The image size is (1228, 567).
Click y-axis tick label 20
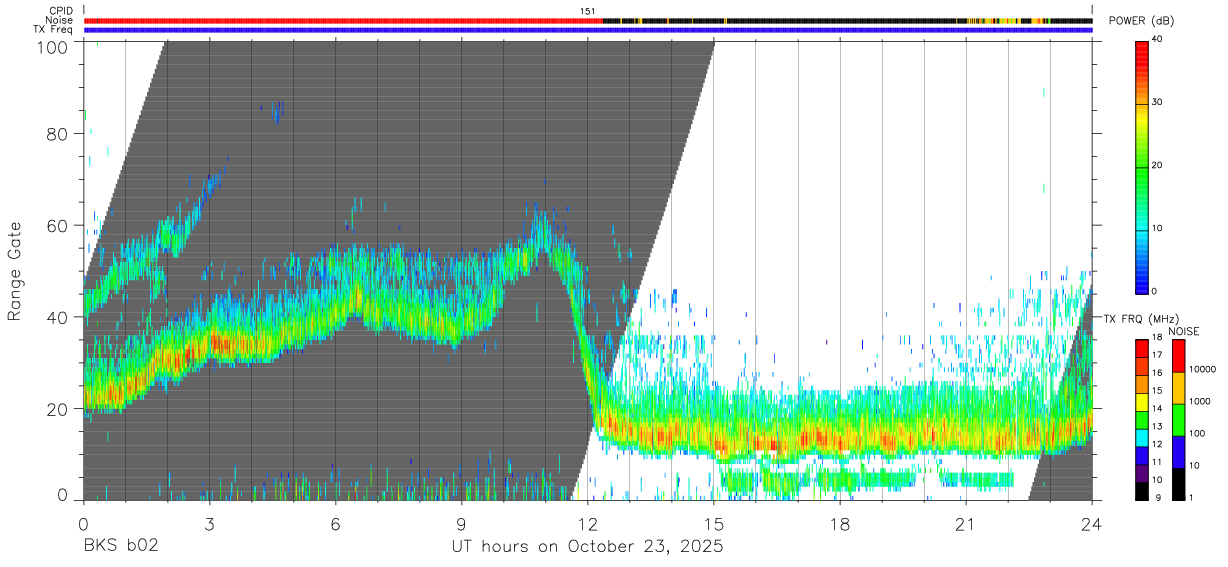pos(57,409)
